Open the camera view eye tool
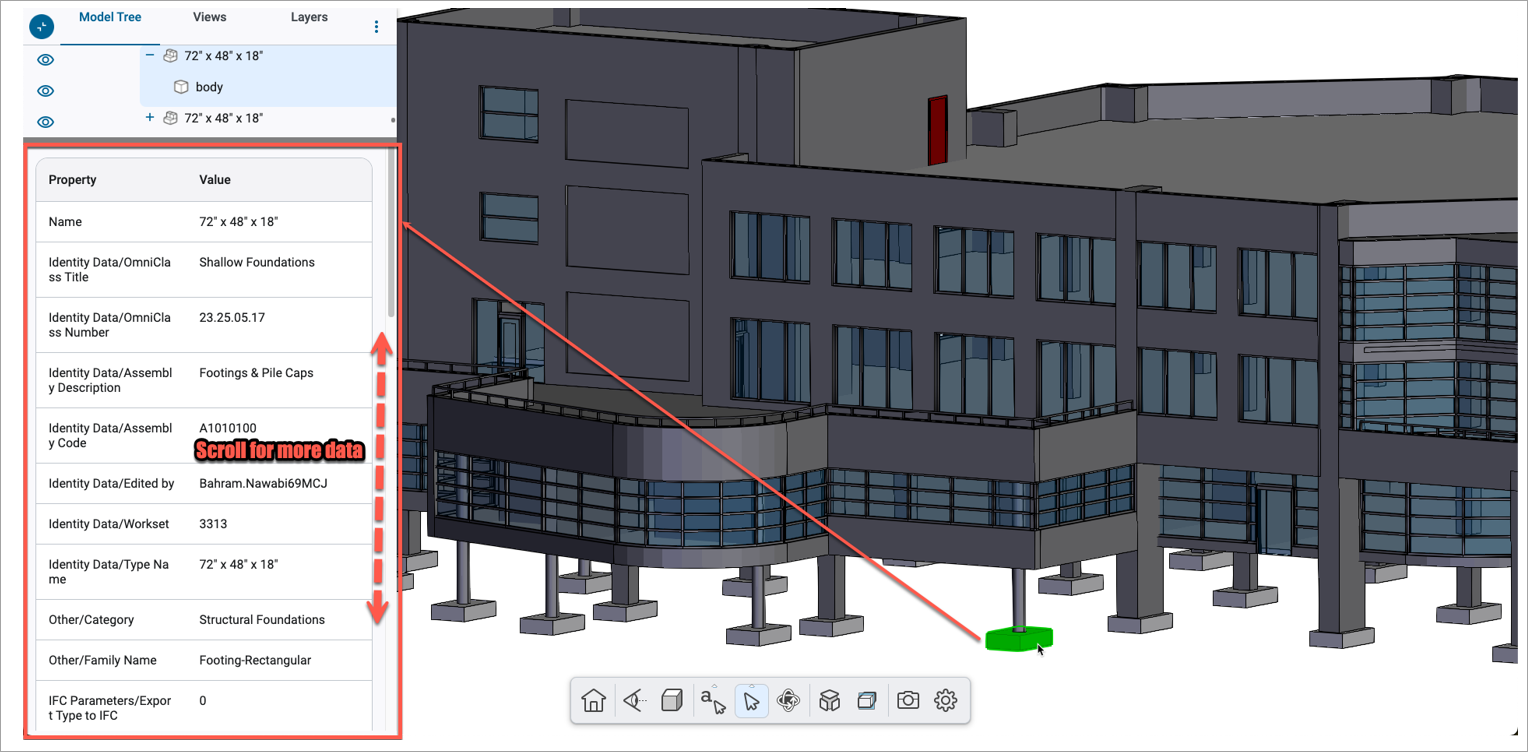 [x=633, y=700]
